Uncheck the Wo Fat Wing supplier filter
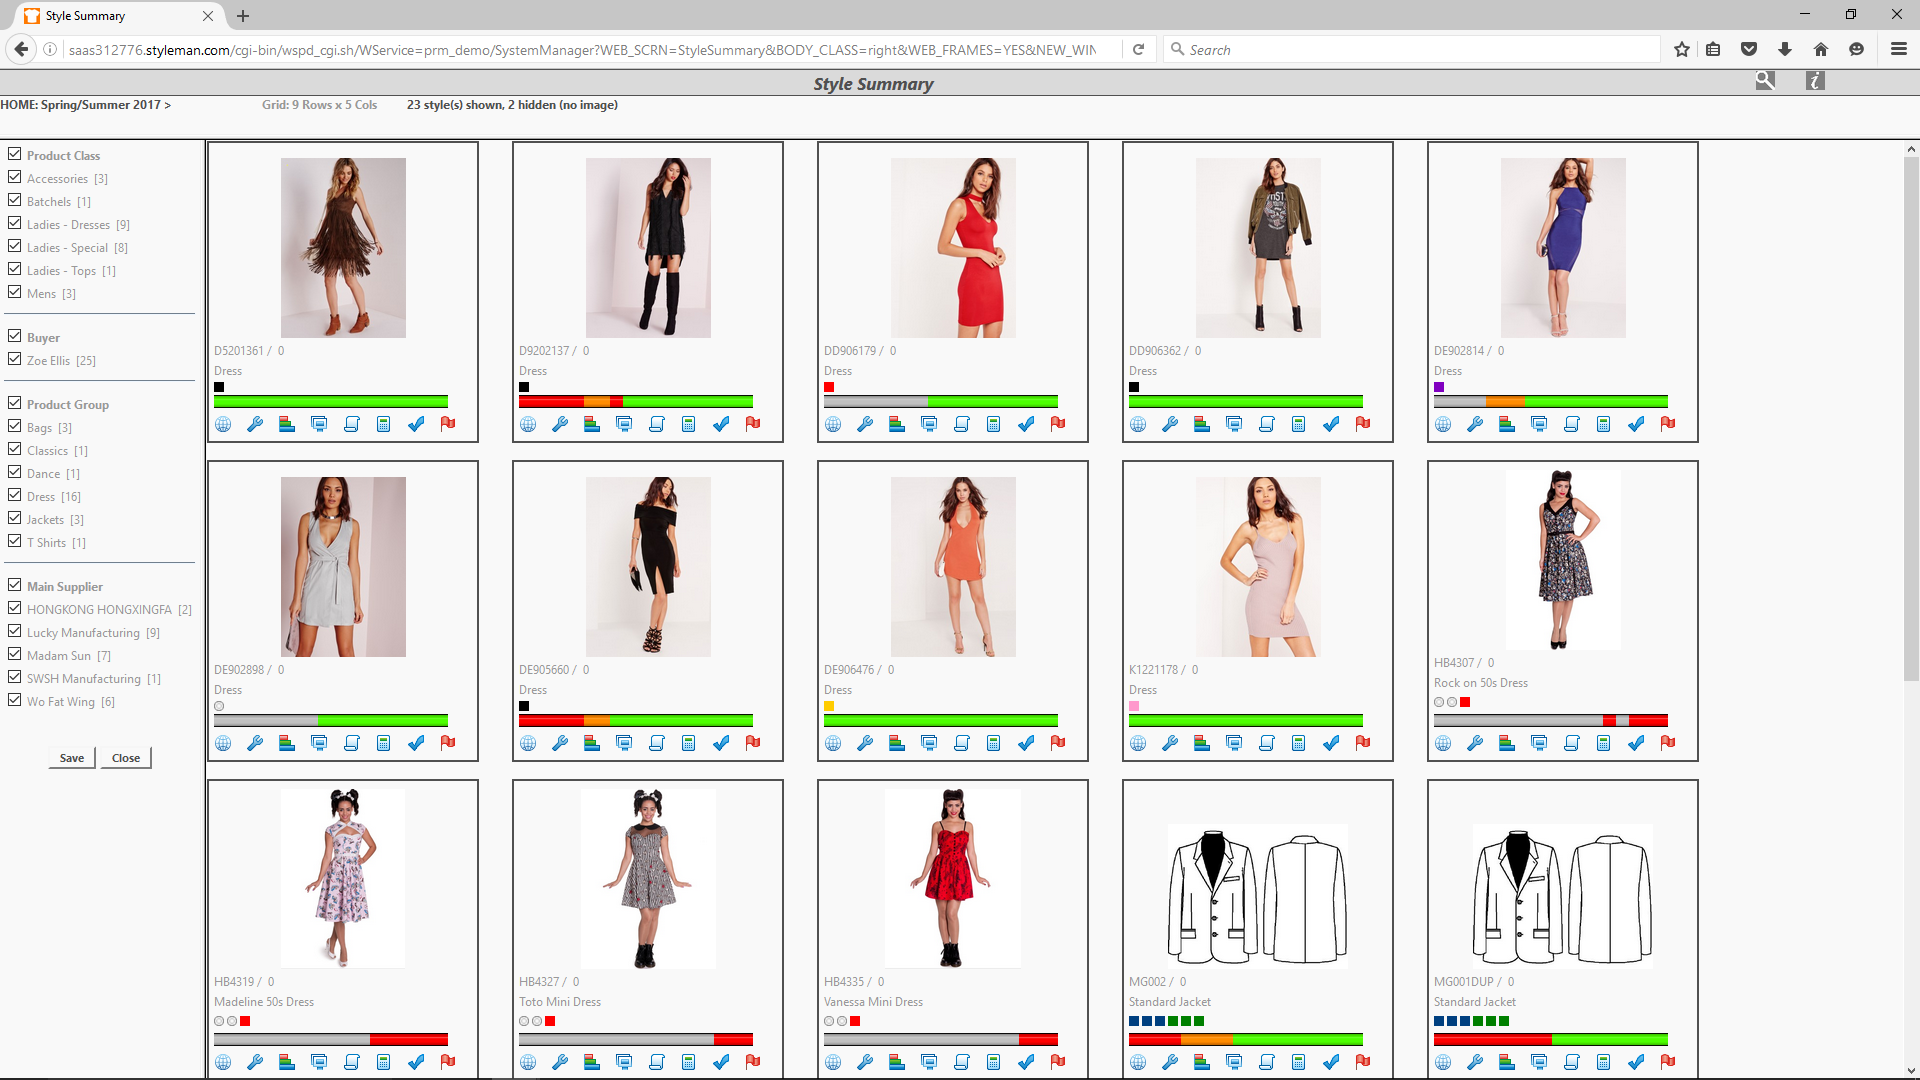The width and height of the screenshot is (1920, 1080). tap(14, 699)
